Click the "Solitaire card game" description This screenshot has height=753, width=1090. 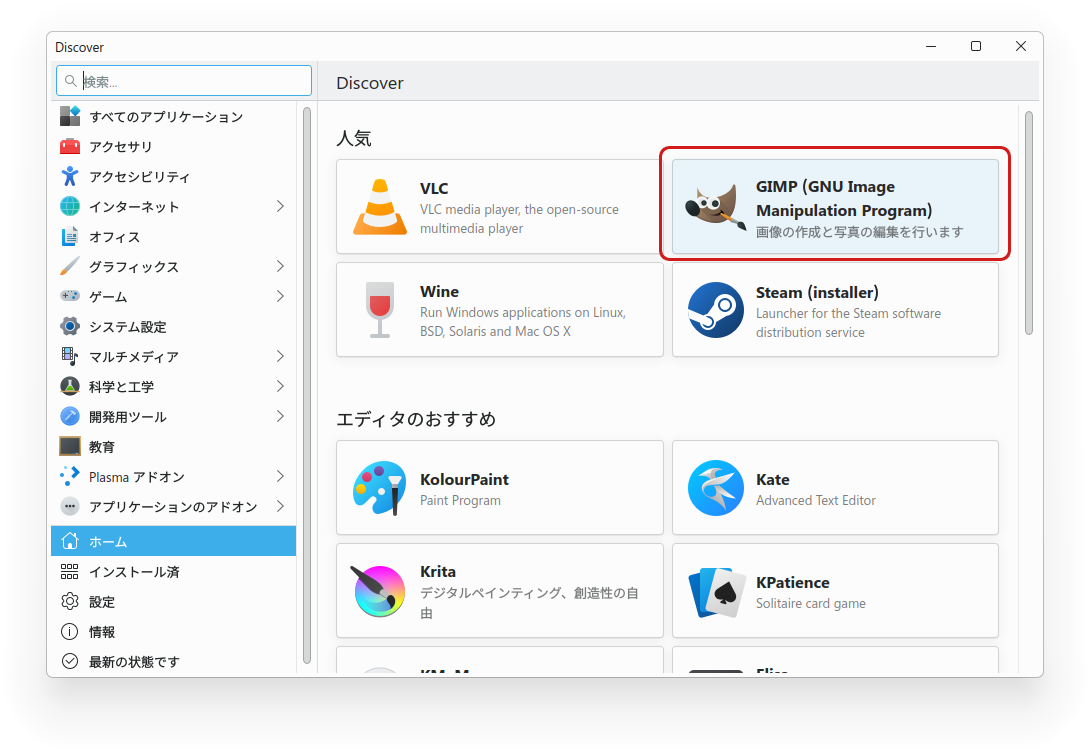(811, 604)
